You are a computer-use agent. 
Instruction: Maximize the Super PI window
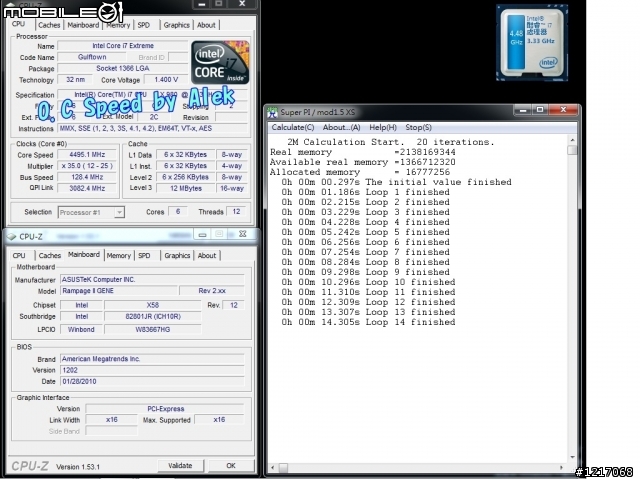coord(540,110)
